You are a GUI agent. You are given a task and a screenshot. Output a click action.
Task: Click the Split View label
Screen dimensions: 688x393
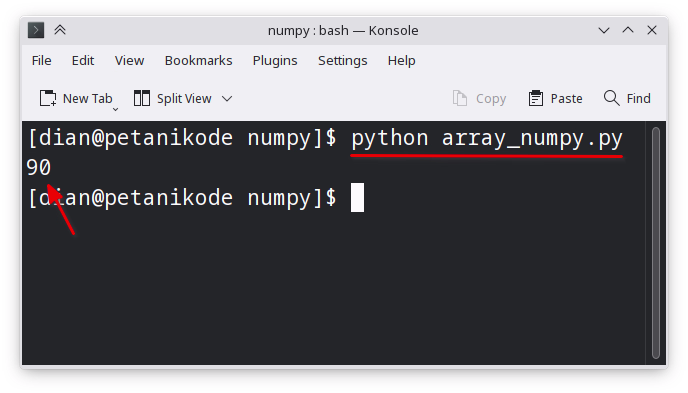click(184, 99)
